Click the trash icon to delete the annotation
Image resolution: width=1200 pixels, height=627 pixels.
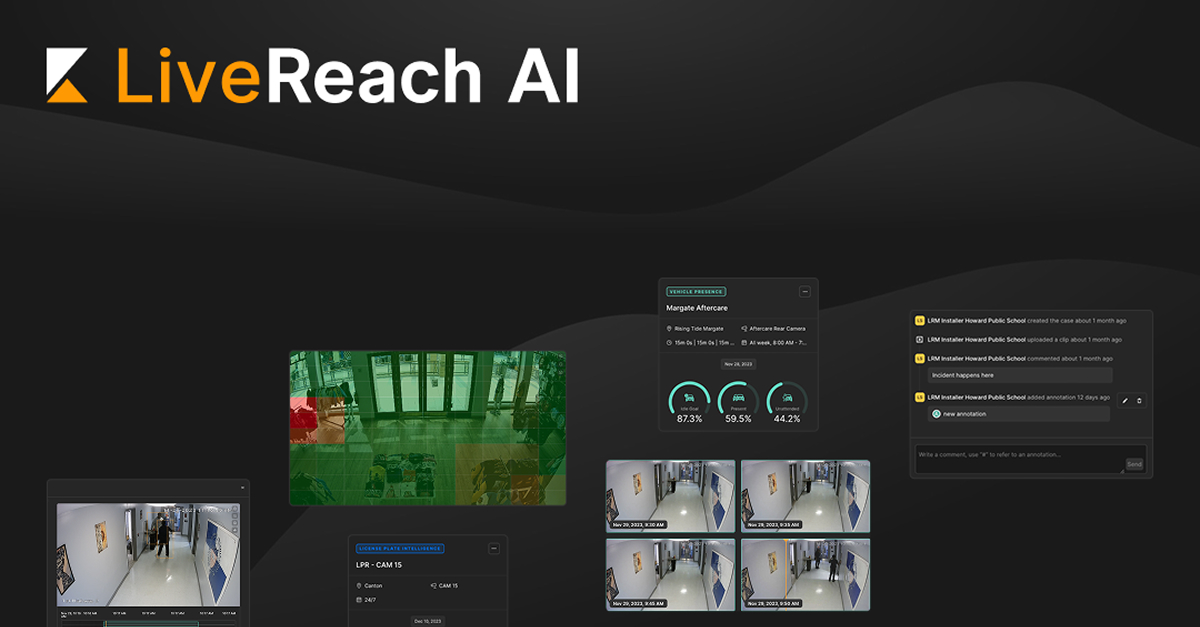(1139, 400)
